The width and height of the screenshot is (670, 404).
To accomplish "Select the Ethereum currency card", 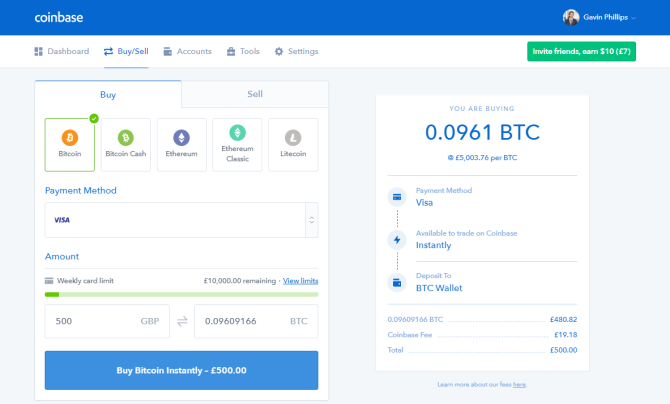I will tap(182, 145).
